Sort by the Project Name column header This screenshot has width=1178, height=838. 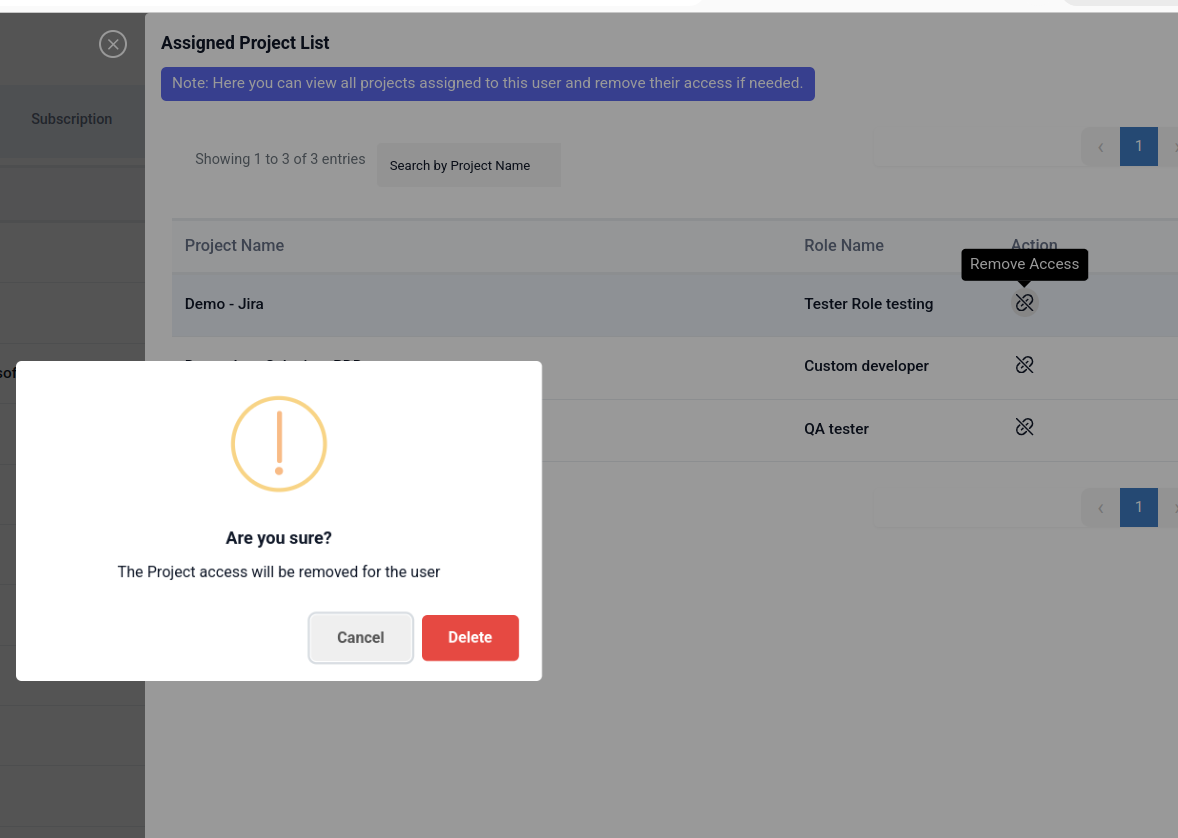(x=234, y=245)
